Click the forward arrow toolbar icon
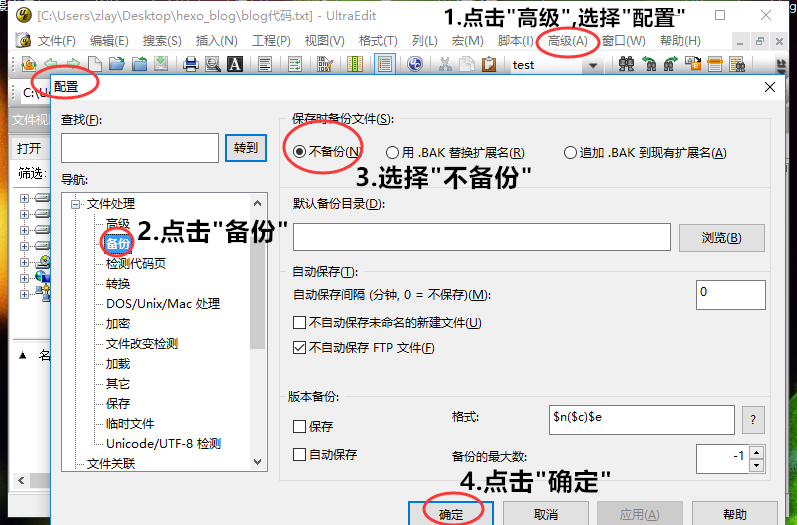The width and height of the screenshot is (797, 525). click(73, 64)
